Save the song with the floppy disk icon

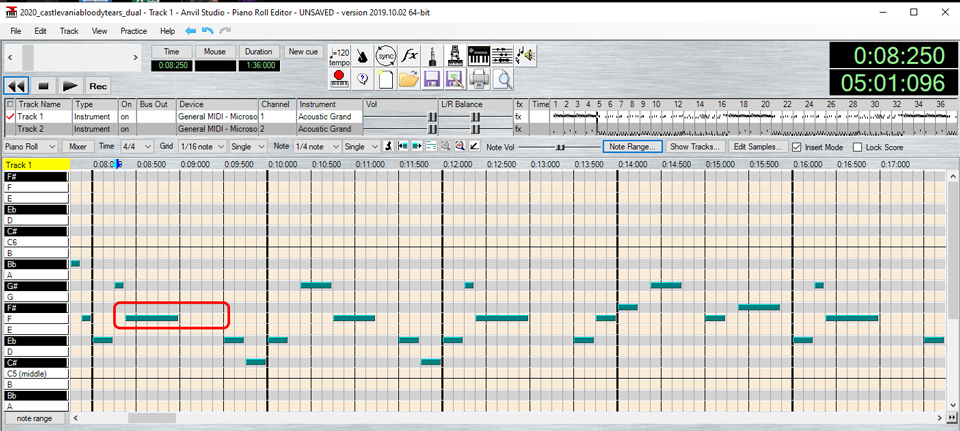click(x=432, y=79)
